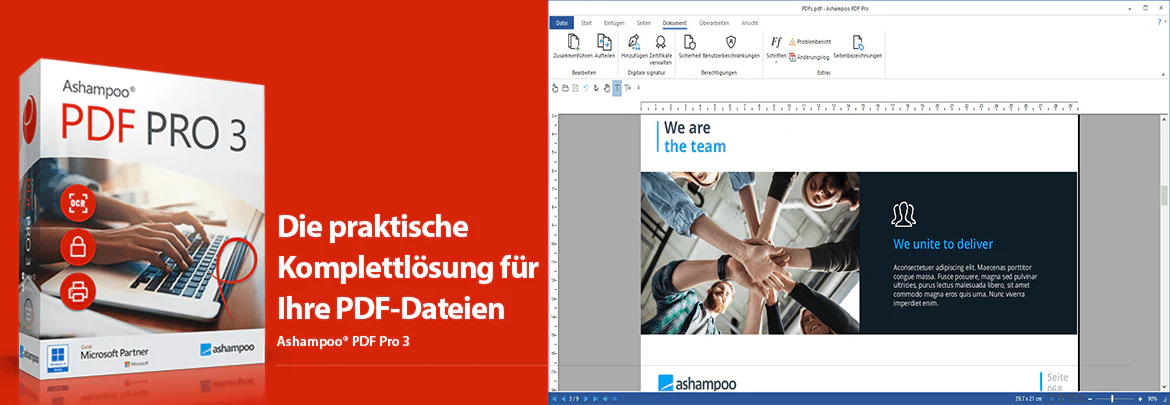The width and height of the screenshot is (1170, 405).
Task: Open the Änderungslog
Action: point(809,57)
